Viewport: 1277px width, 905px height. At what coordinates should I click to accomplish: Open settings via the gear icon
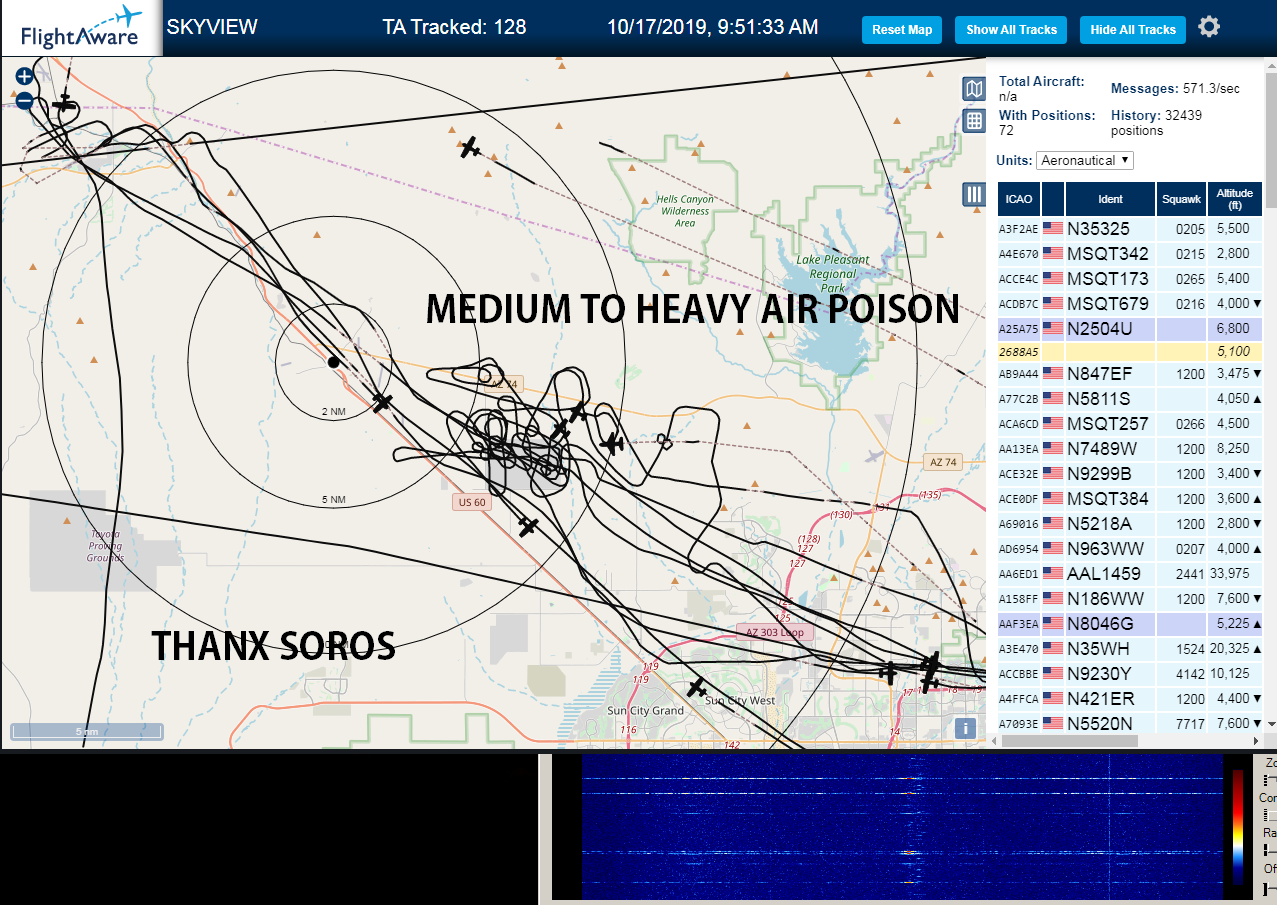(1209, 27)
